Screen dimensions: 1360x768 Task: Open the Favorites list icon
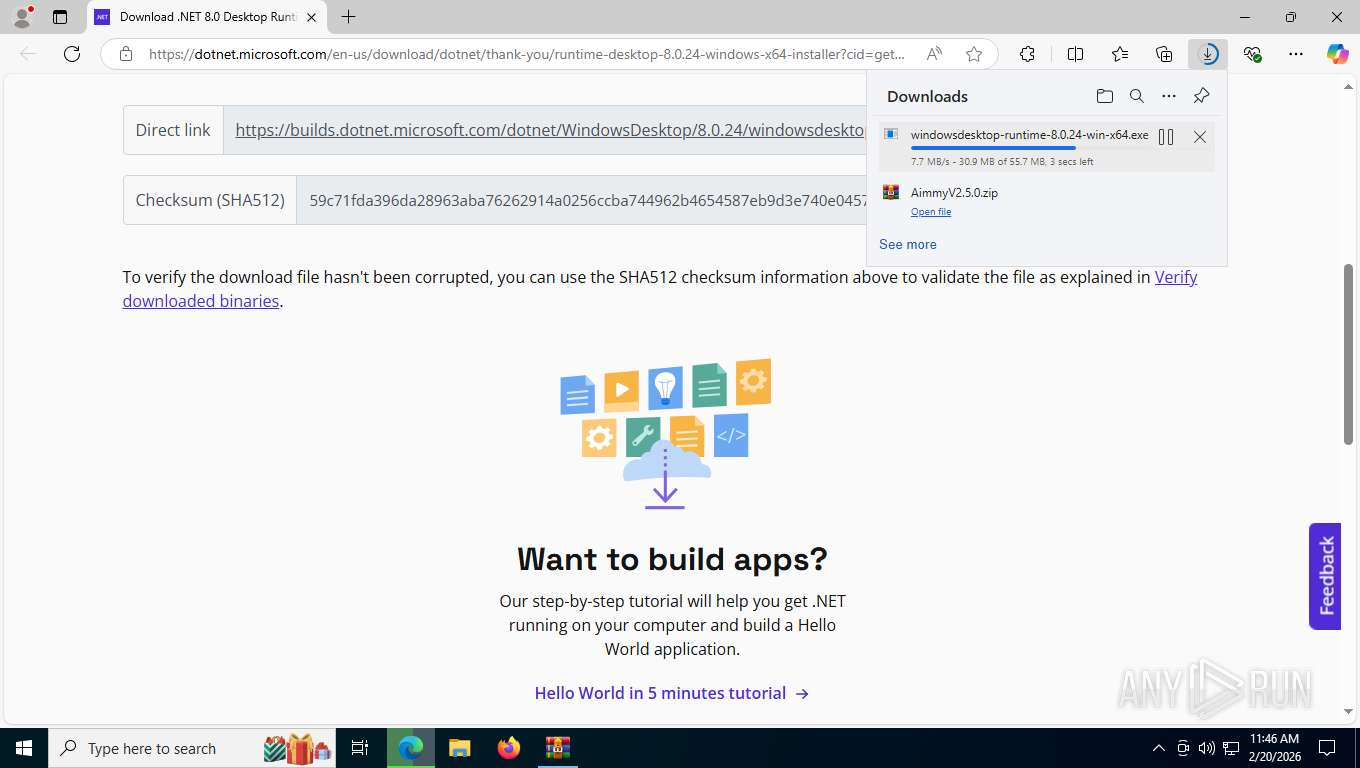point(1120,54)
